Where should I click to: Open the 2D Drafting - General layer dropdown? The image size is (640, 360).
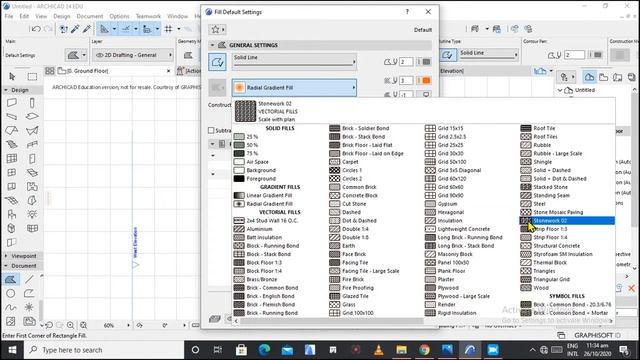(x=133, y=55)
